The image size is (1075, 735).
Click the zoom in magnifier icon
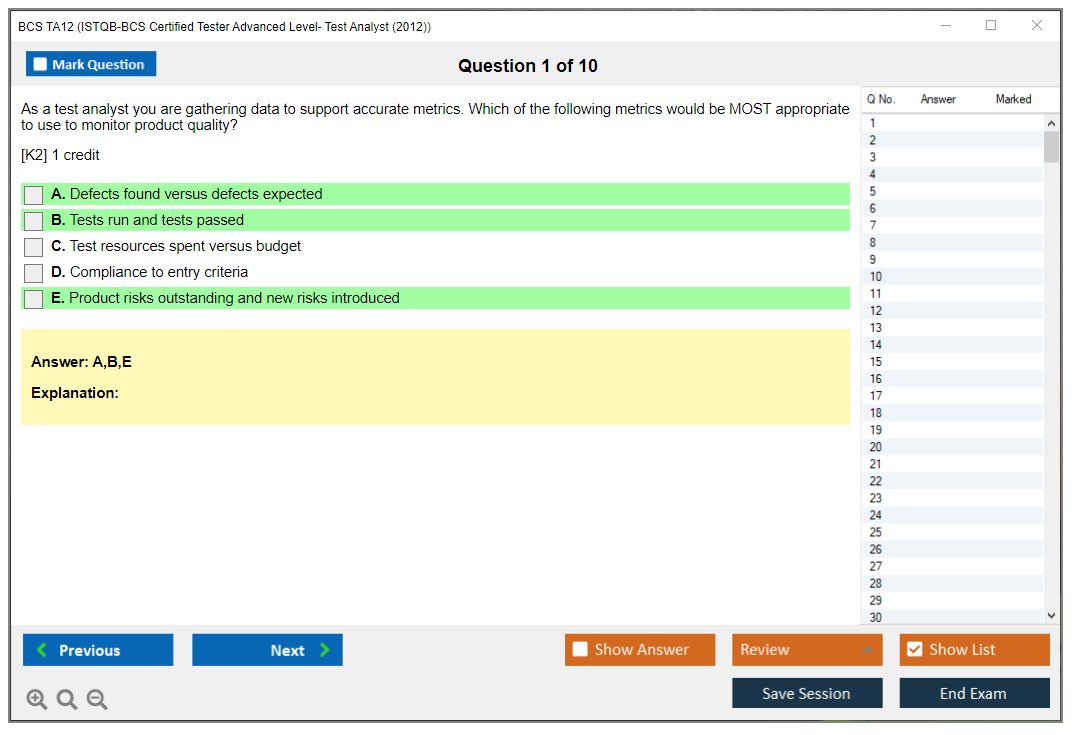tap(37, 700)
